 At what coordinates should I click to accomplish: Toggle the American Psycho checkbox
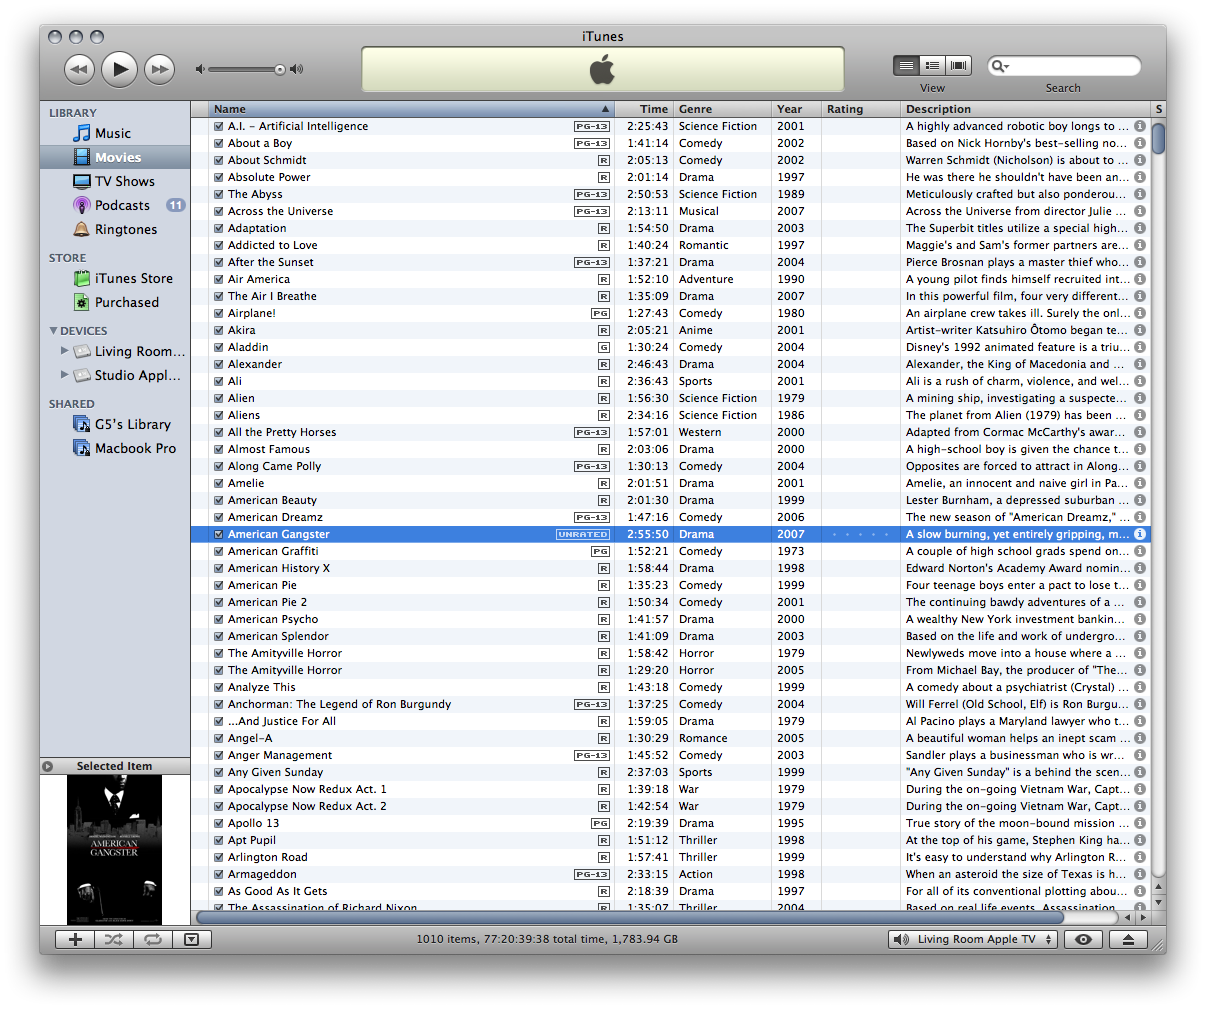pos(218,619)
